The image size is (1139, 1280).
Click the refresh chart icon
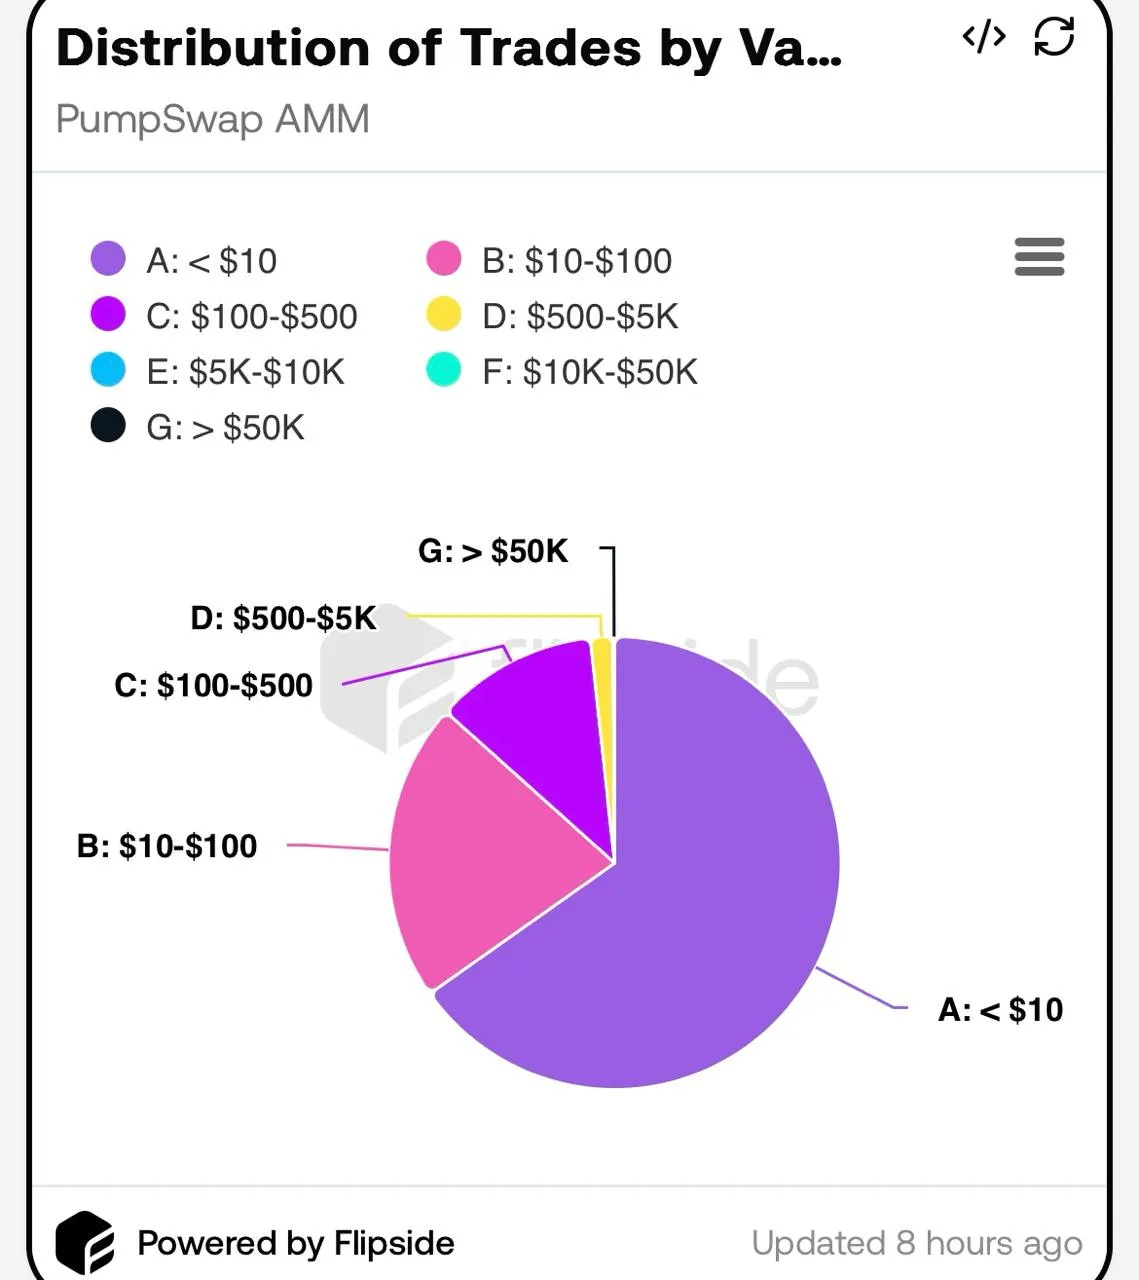(1054, 37)
